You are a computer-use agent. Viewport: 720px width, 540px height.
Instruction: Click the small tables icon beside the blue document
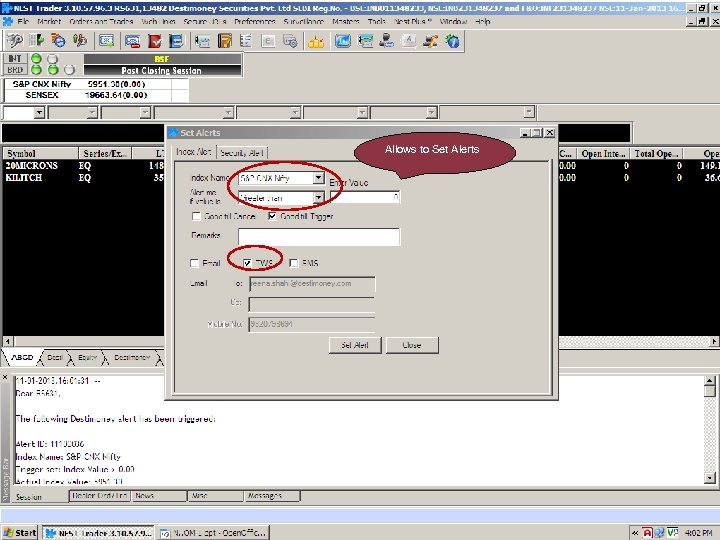point(202,41)
